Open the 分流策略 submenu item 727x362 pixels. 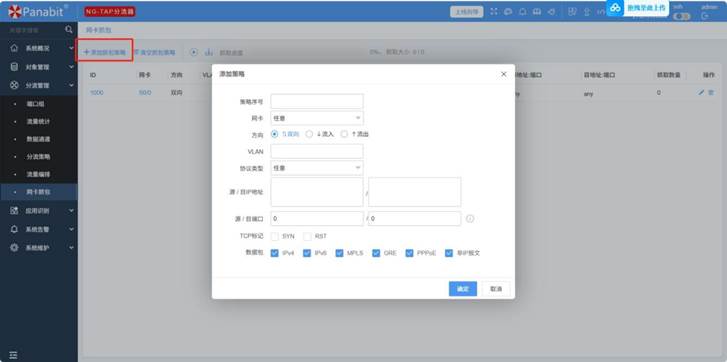39,157
